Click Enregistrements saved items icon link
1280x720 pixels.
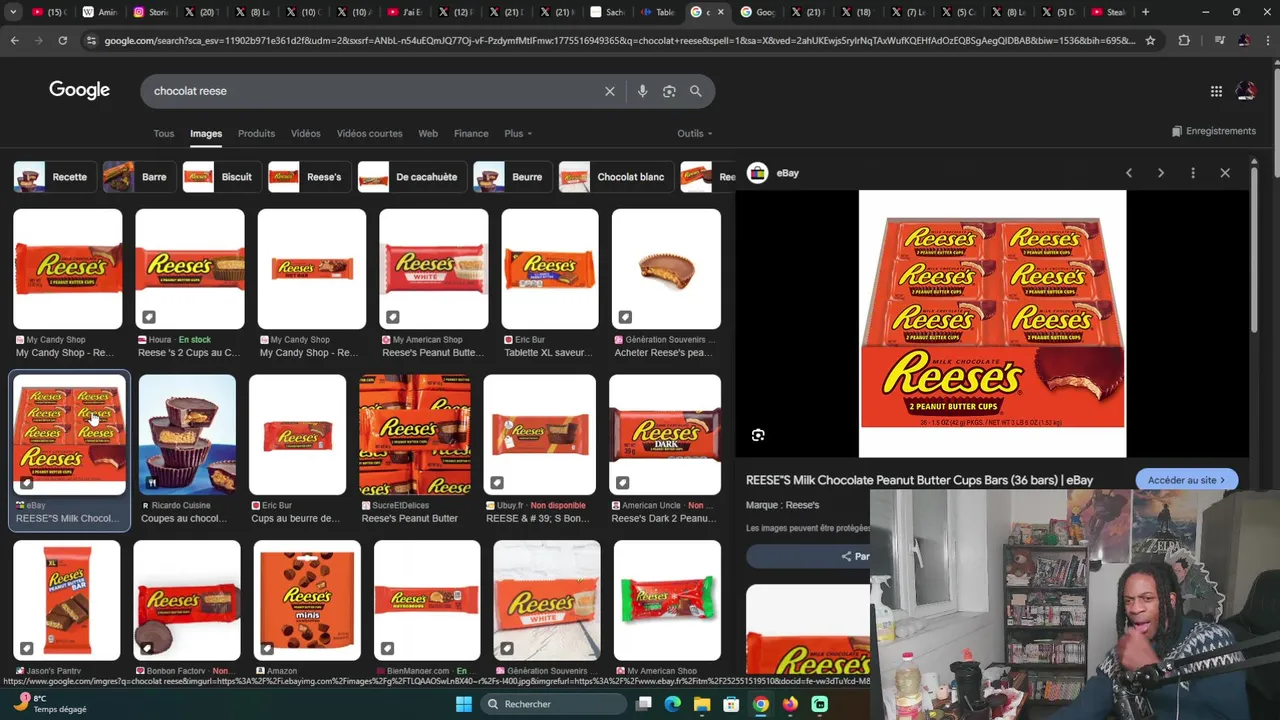coord(1214,131)
